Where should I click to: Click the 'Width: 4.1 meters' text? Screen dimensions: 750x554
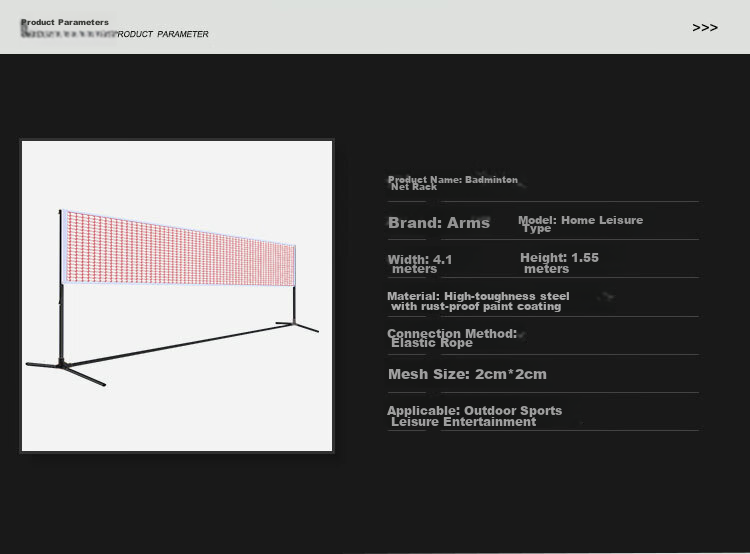click(x=420, y=264)
